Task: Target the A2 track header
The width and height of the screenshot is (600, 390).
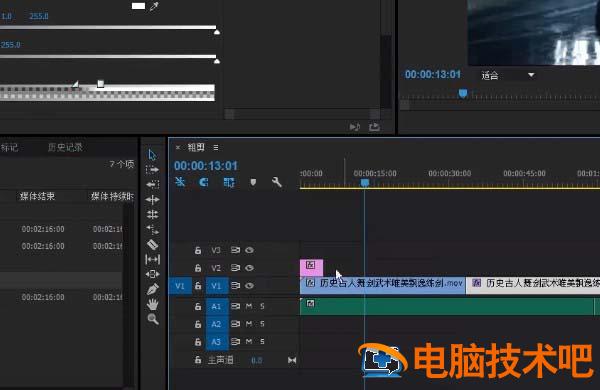Action: coord(217,324)
